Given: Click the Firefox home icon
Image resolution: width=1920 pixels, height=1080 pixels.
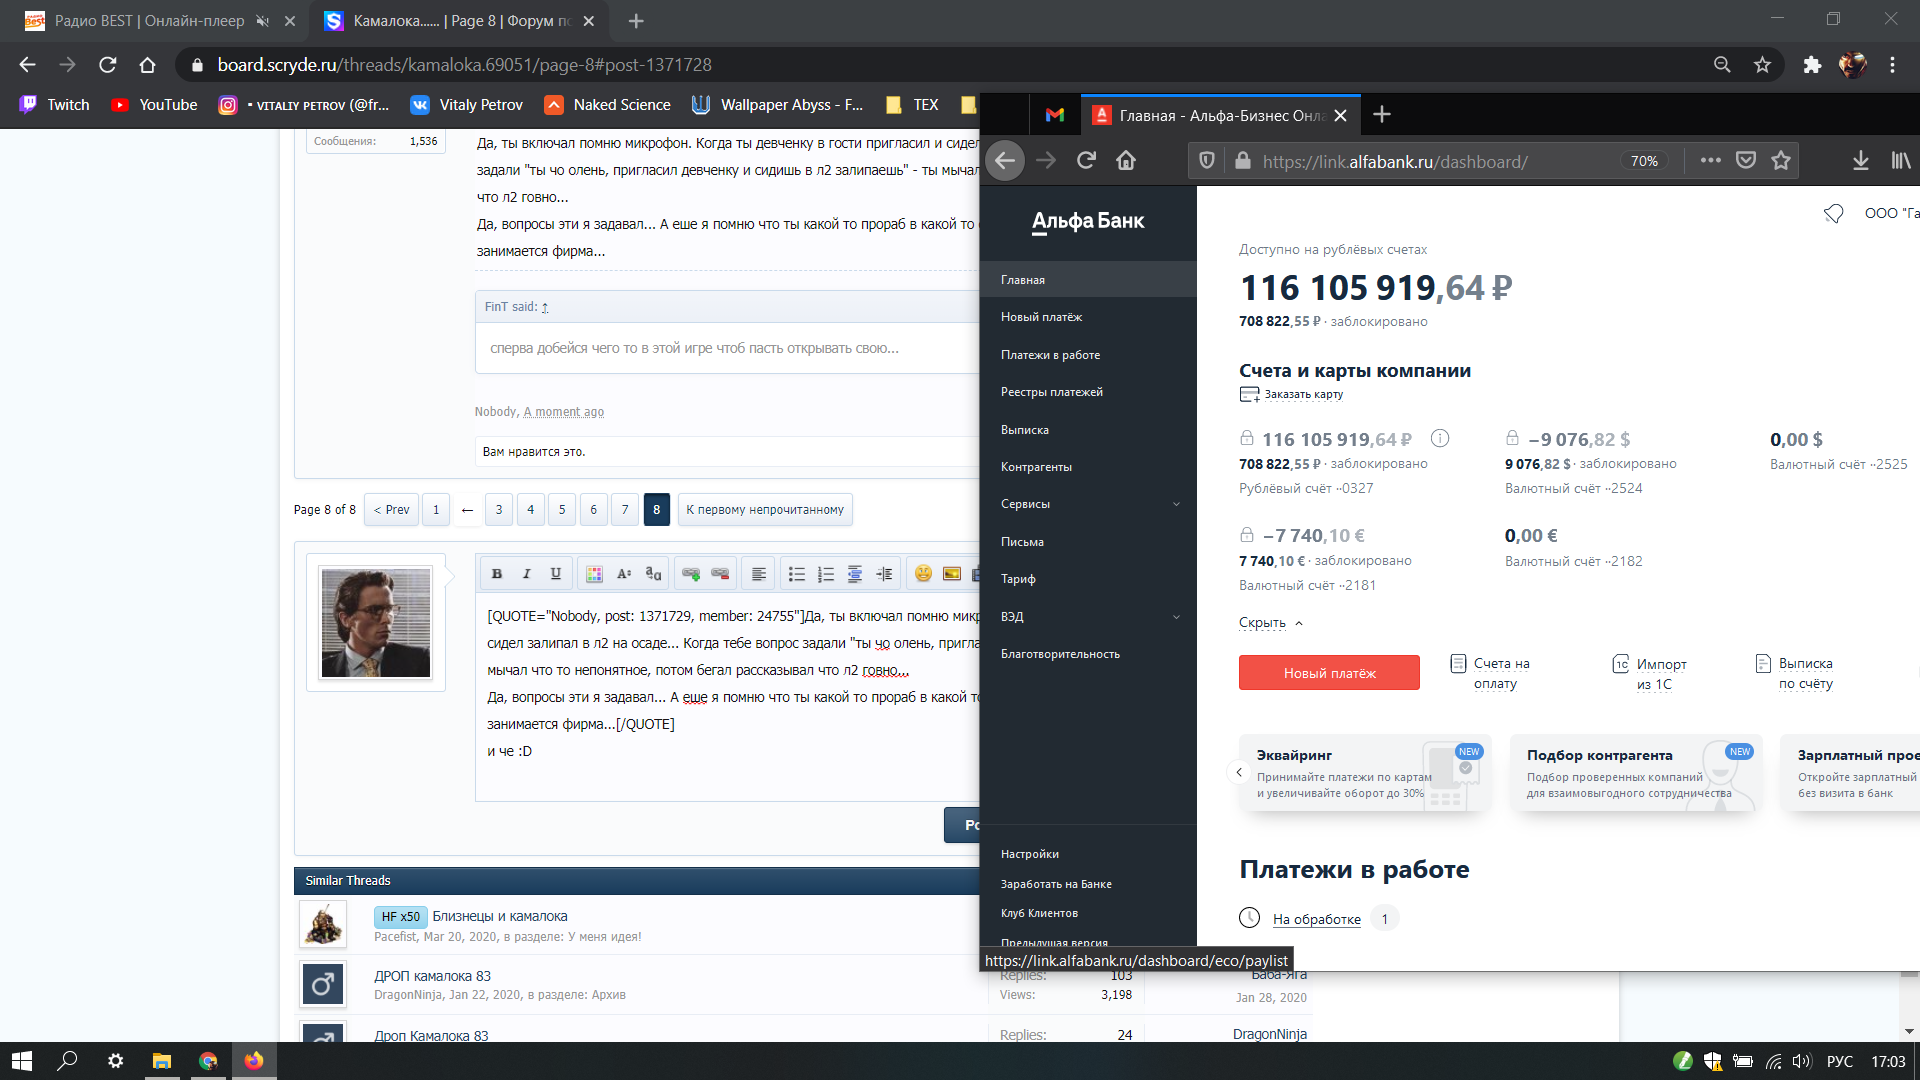Looking at the screenshot, I should point(1126,161).
